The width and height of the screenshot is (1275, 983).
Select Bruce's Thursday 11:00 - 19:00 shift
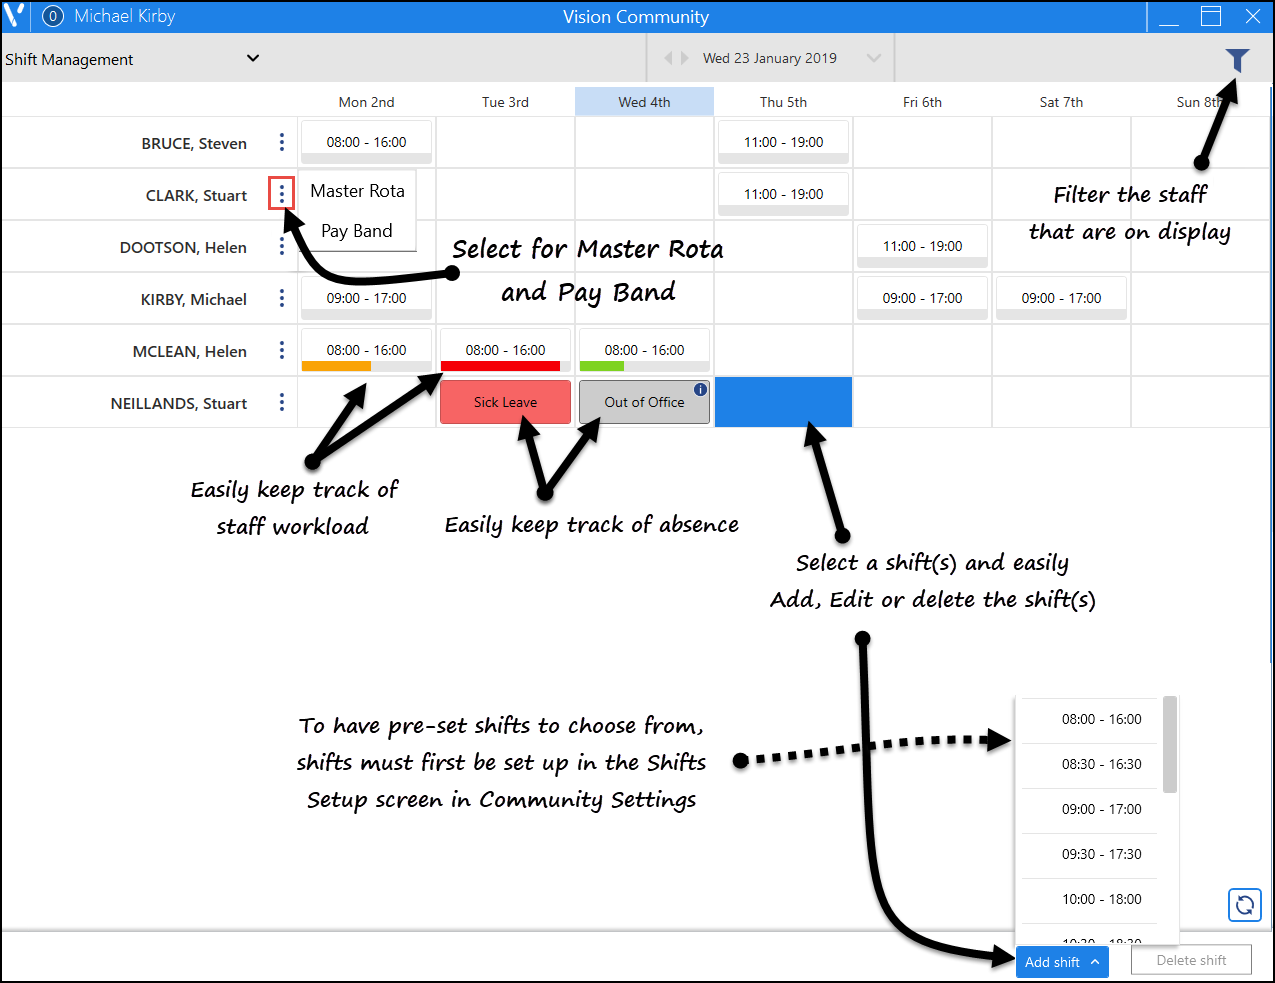pos(783,142)
